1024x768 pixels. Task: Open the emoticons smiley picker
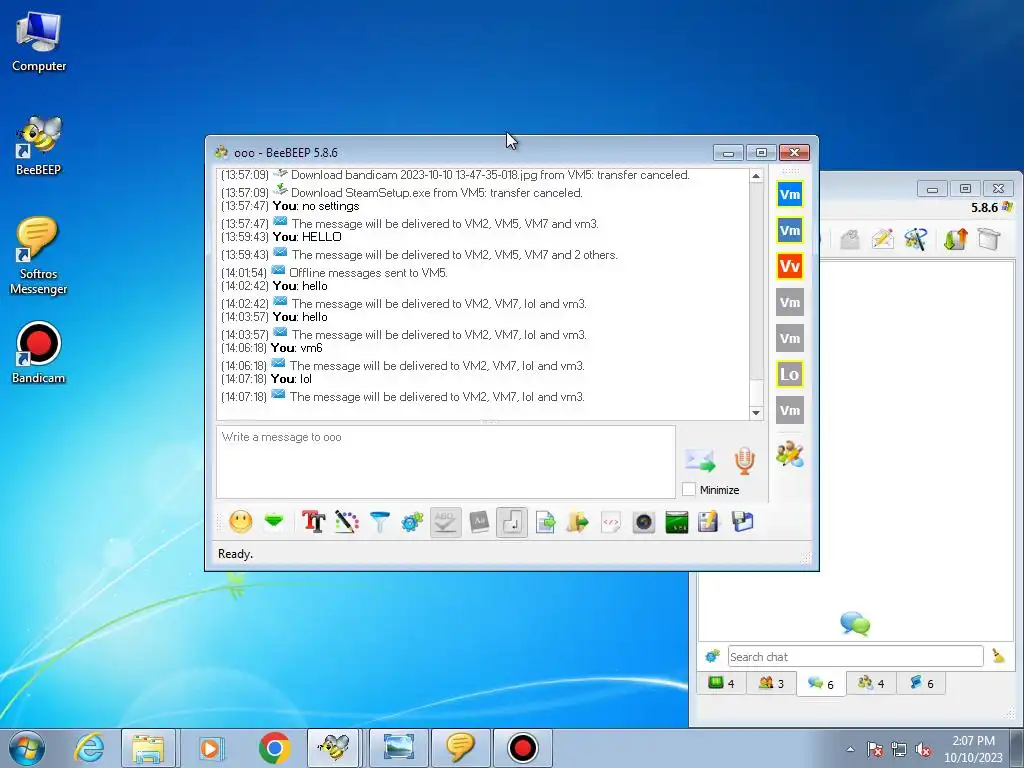tap(240, 522)
